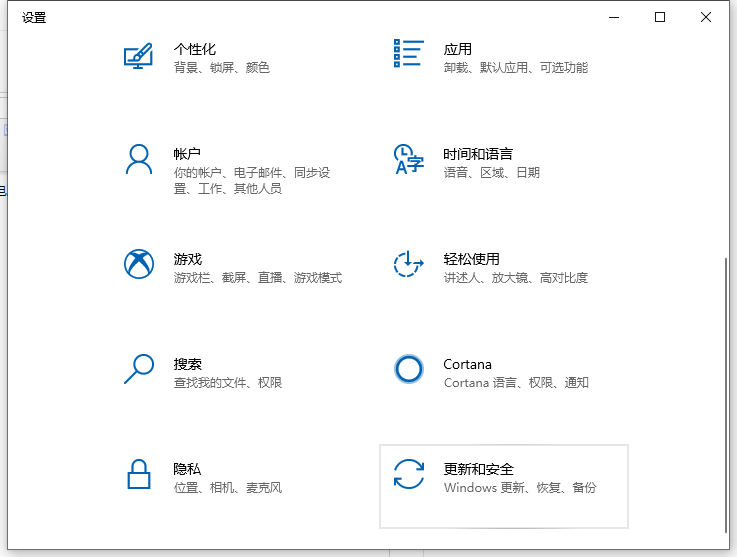Click the vertical scrollbar thumb
The image size is (737, 557).
pyautogui.click(x=727, y=395)
